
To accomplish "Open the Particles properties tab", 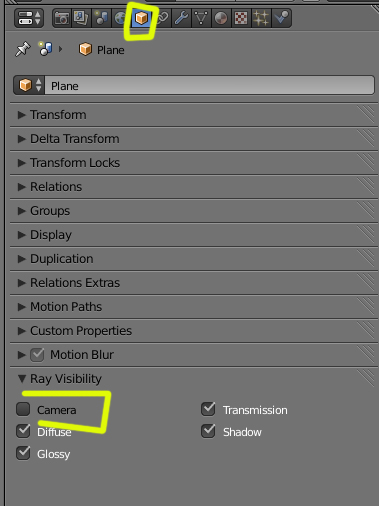I will tap(261, 18).
